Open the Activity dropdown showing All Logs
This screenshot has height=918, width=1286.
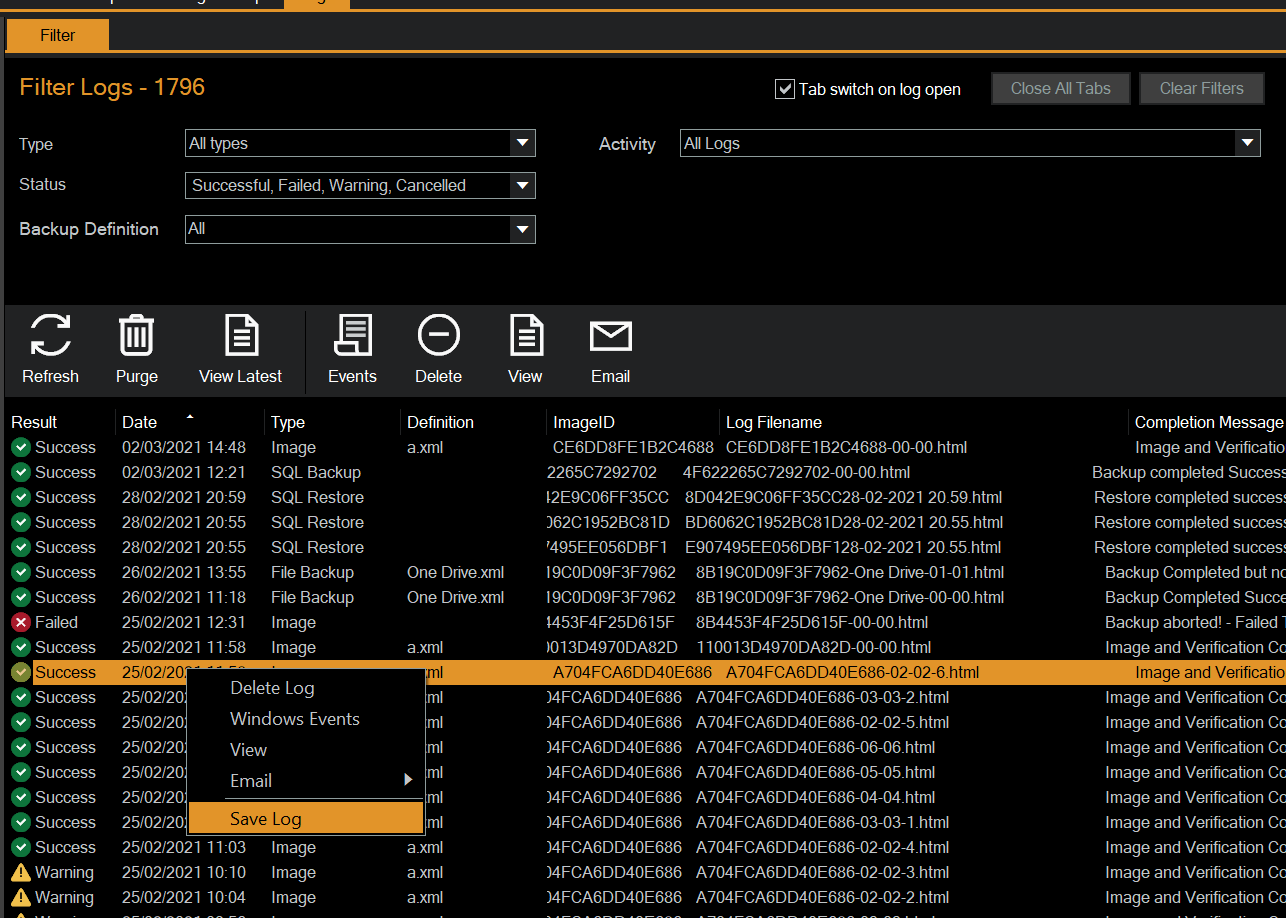click(x=969, y=143)
